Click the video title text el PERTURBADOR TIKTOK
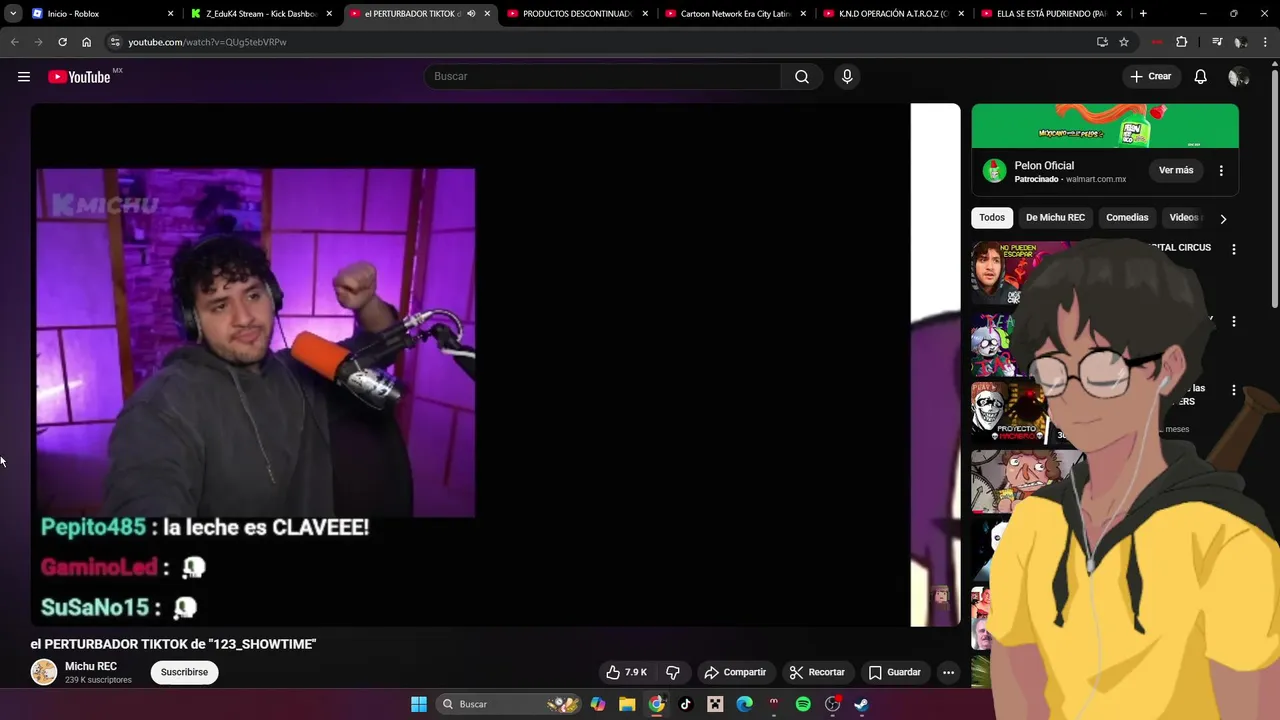 click(173, 645)
